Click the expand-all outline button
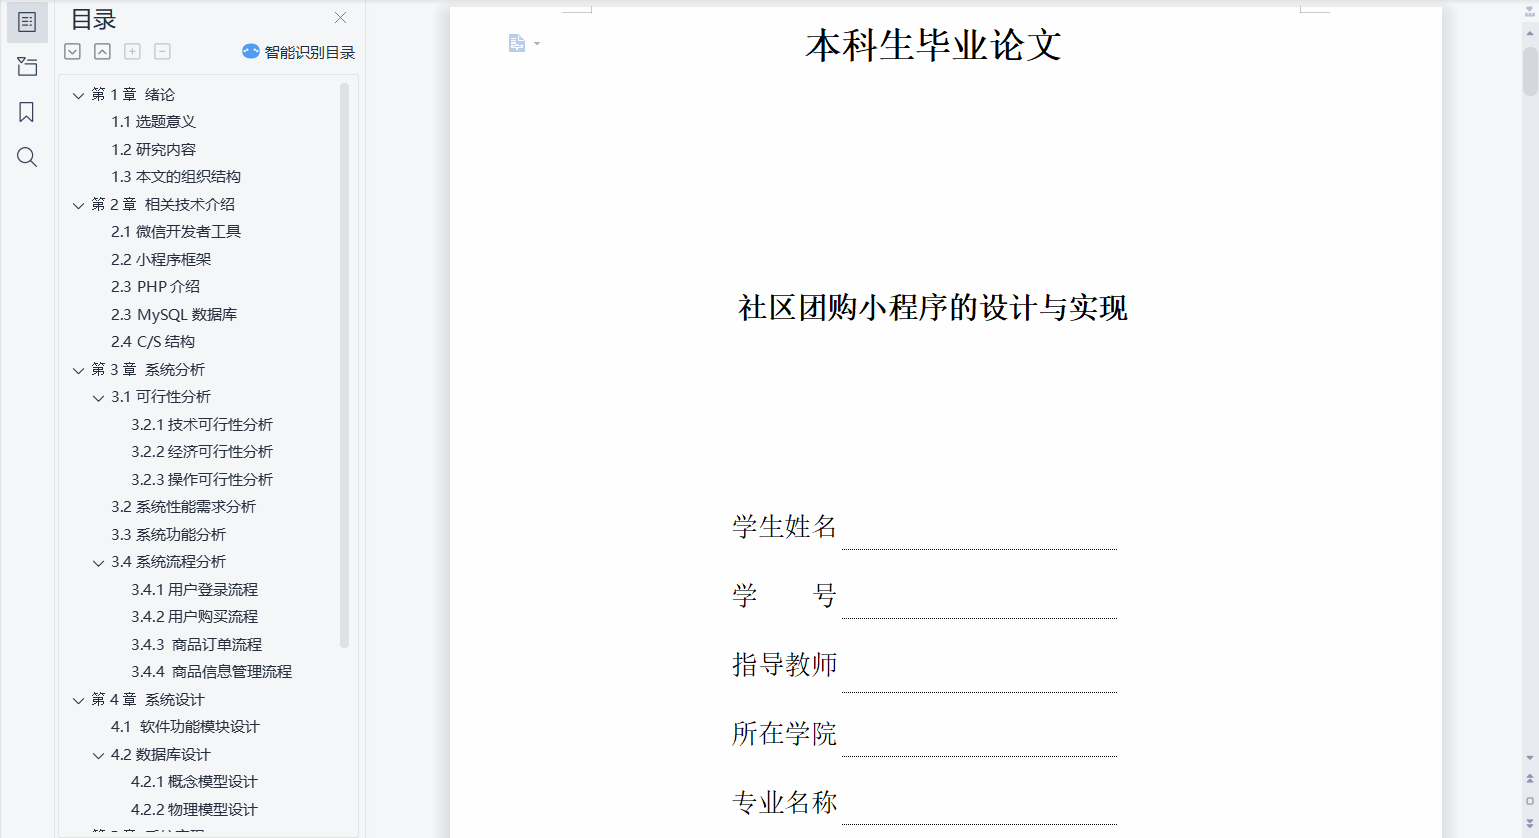Image resolution: width=1539 pixels, height=838 pixels. click(x=73, y=51)
